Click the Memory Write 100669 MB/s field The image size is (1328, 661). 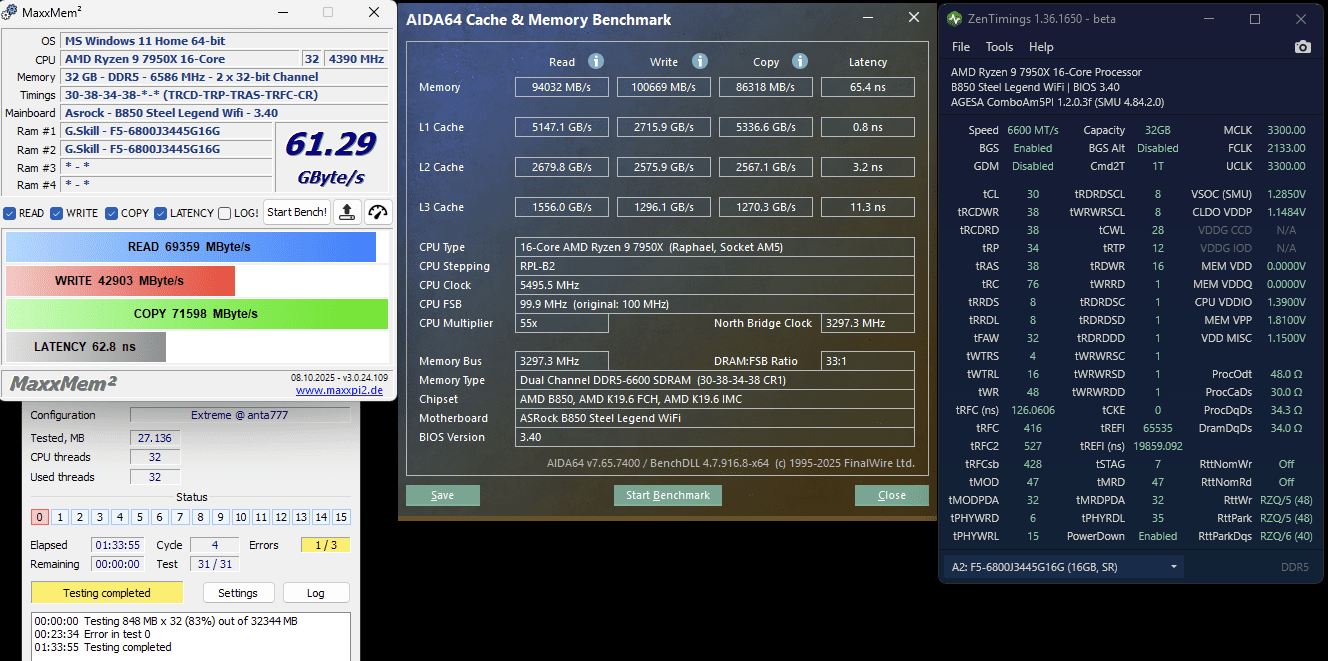point(663,87)
